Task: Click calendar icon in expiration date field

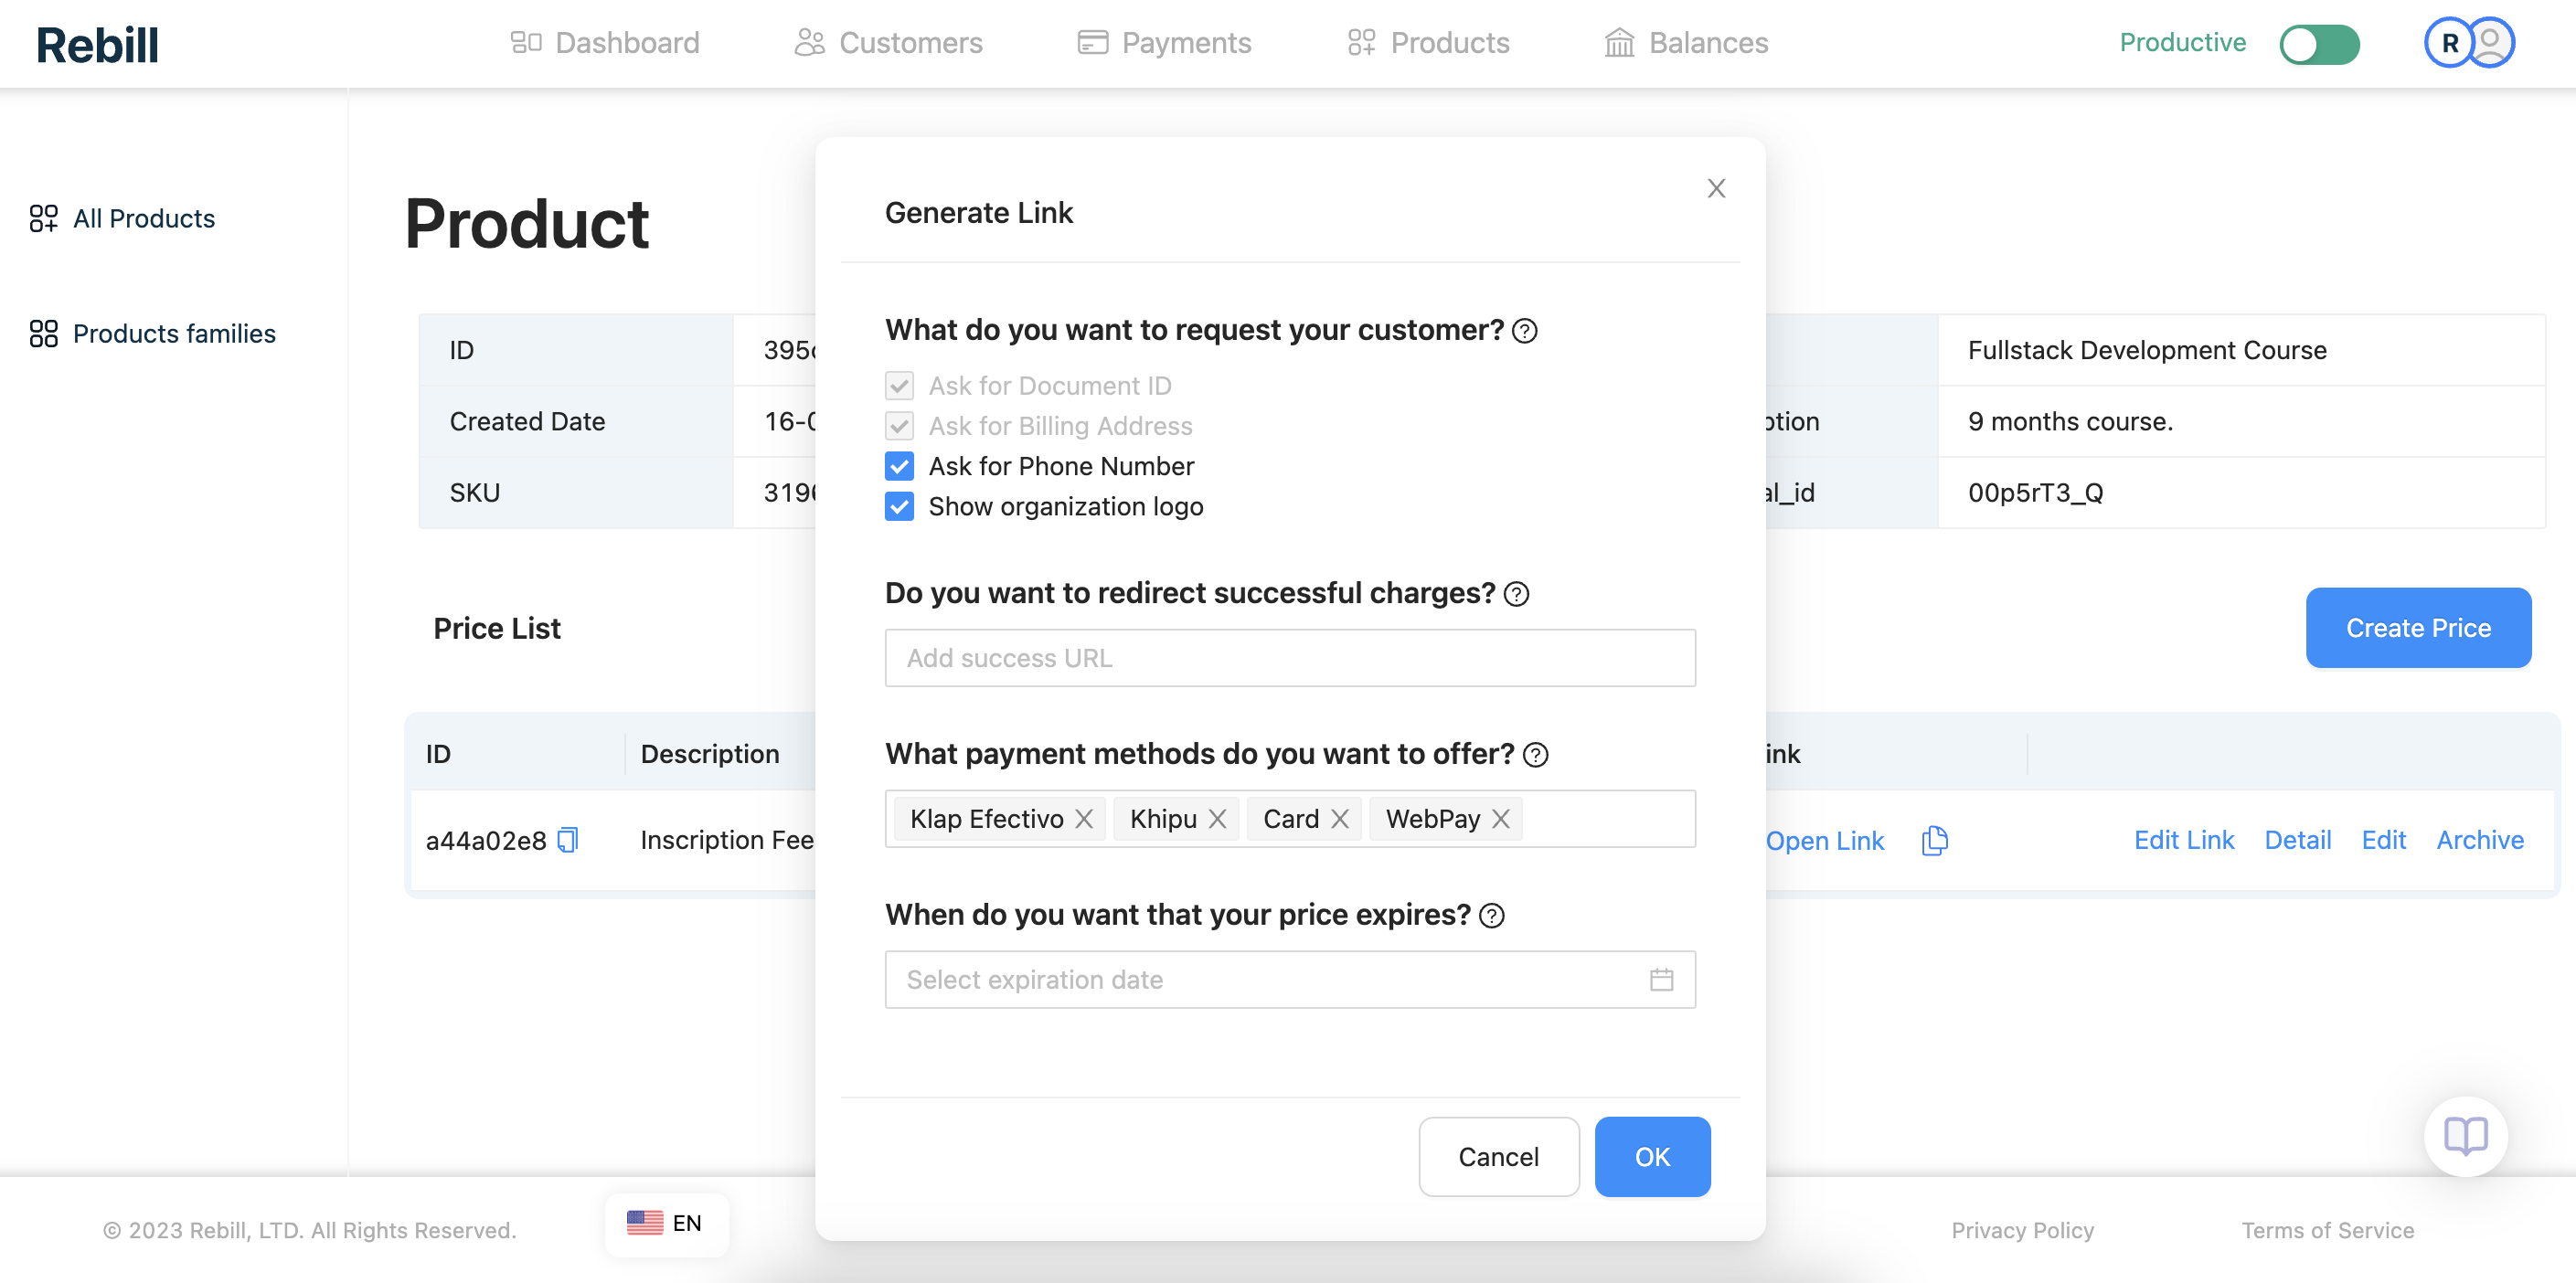Action: (x=1661, y=980)
